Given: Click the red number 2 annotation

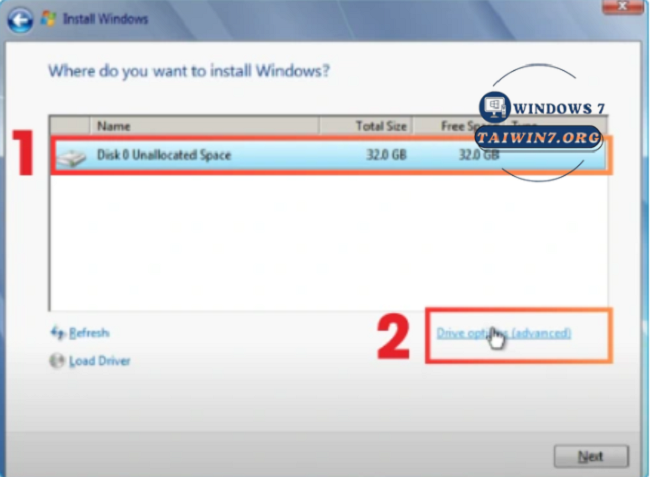Looking at the screenshot, I should 393,337.
